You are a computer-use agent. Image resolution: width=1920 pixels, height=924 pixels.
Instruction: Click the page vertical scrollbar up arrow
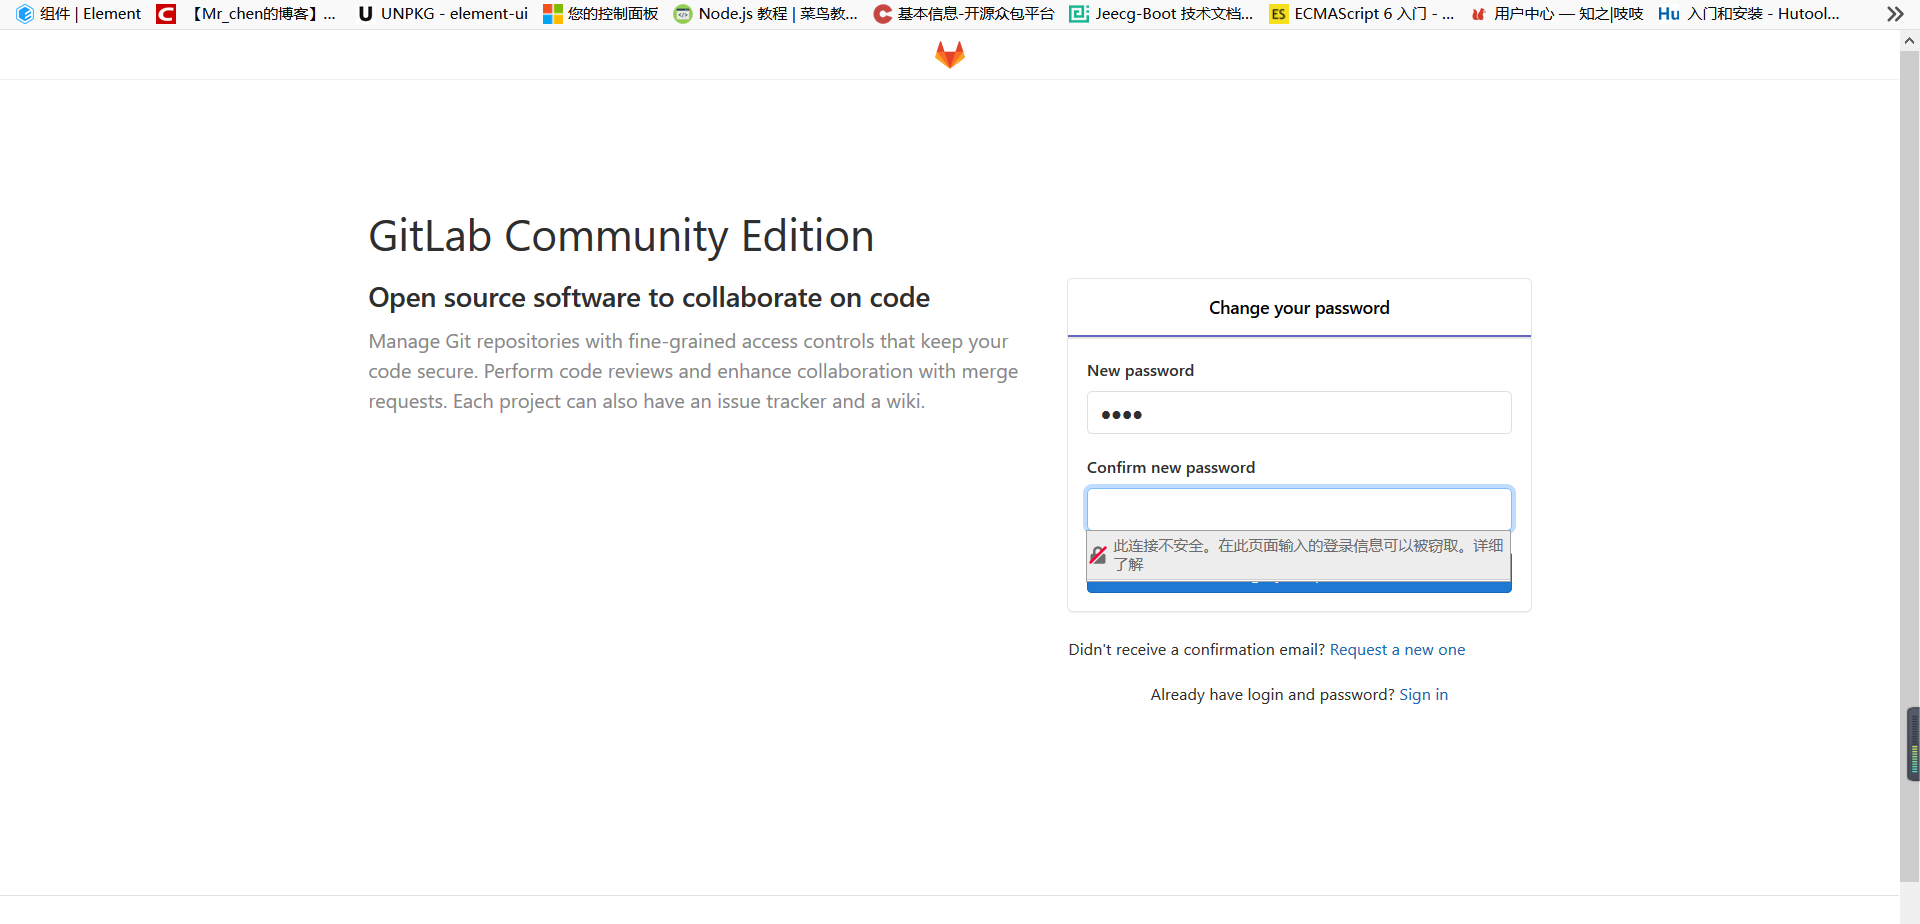click(x=1909, y=41)
